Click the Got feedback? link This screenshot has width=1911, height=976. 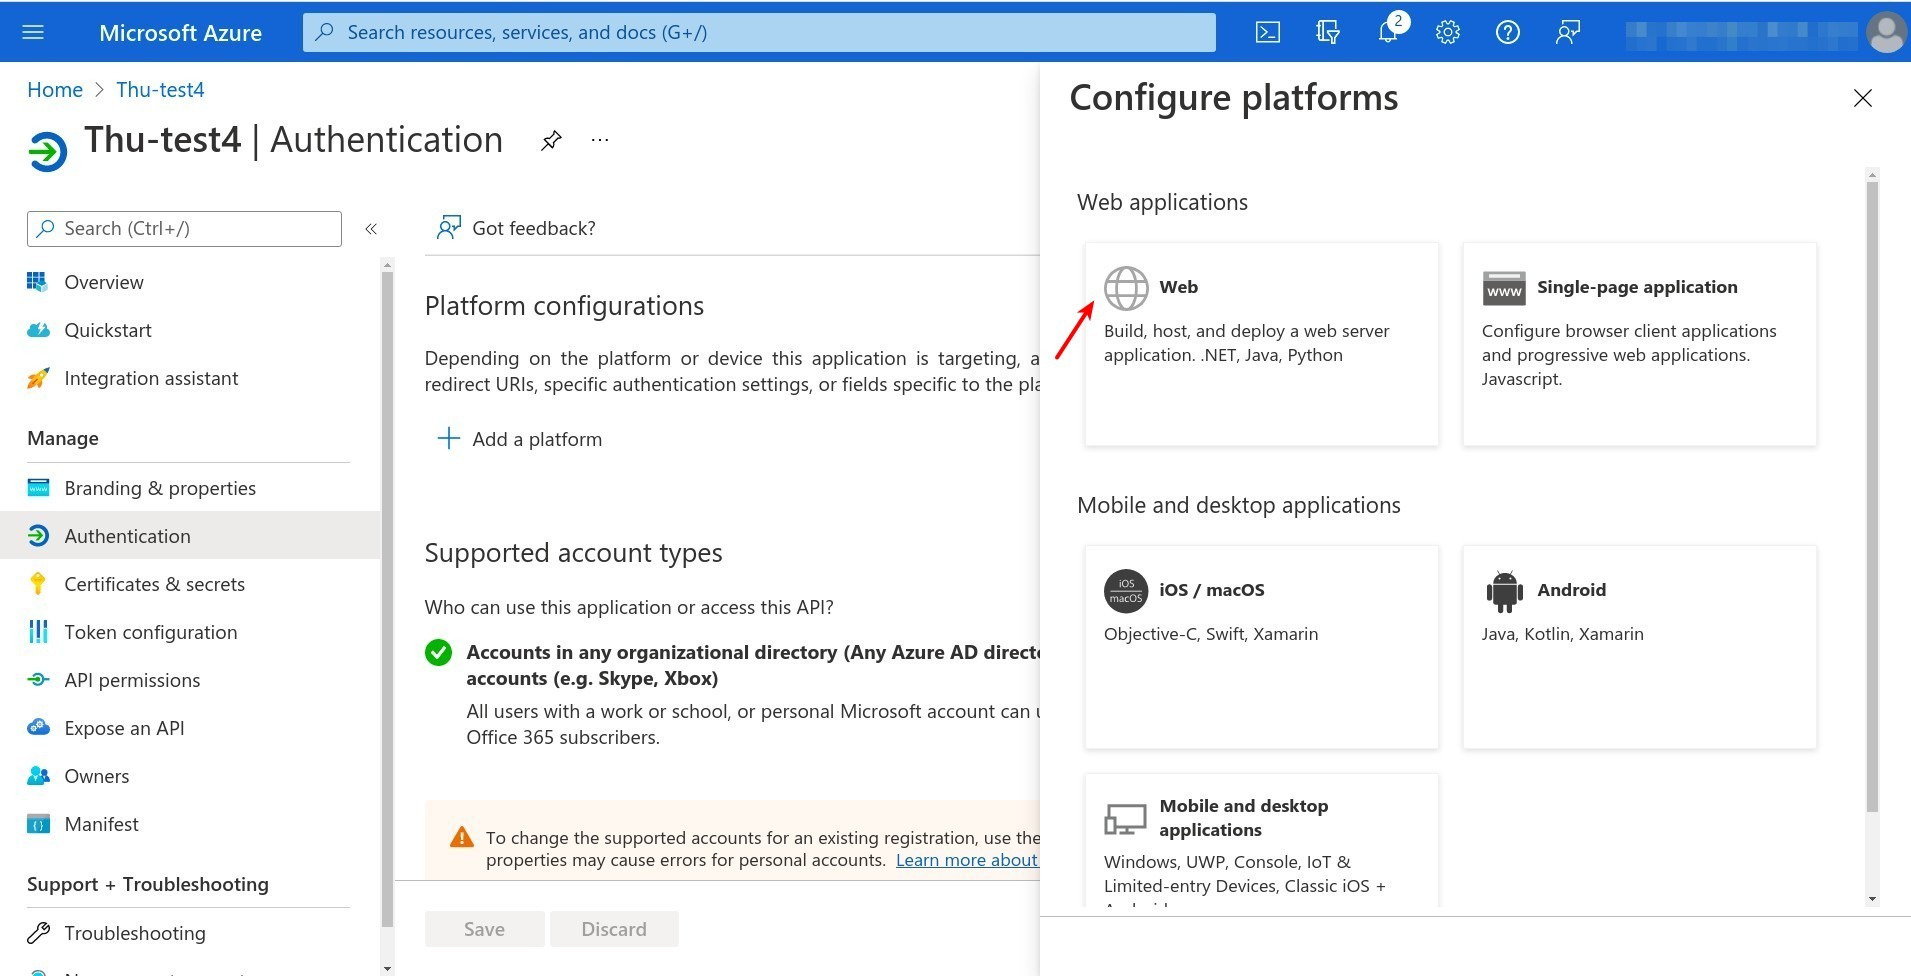click(x=516, y=228)
